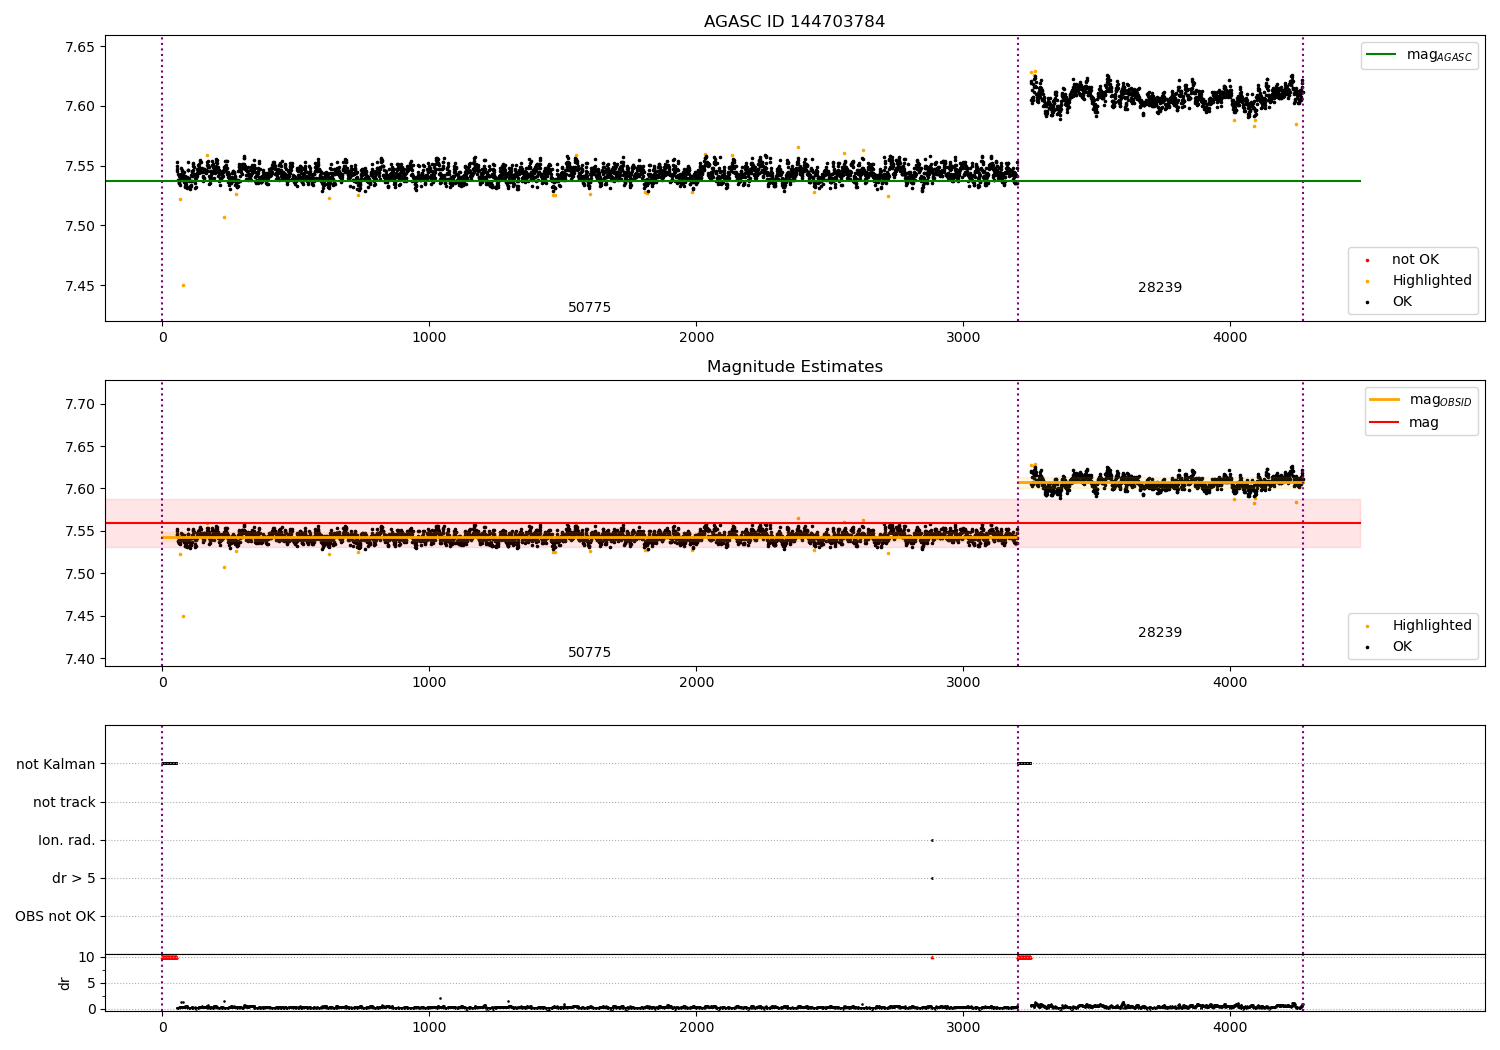This screenshot has height=1050, width=1500.
Task: Click the "not OK" legend entry
Action: 1415,260
